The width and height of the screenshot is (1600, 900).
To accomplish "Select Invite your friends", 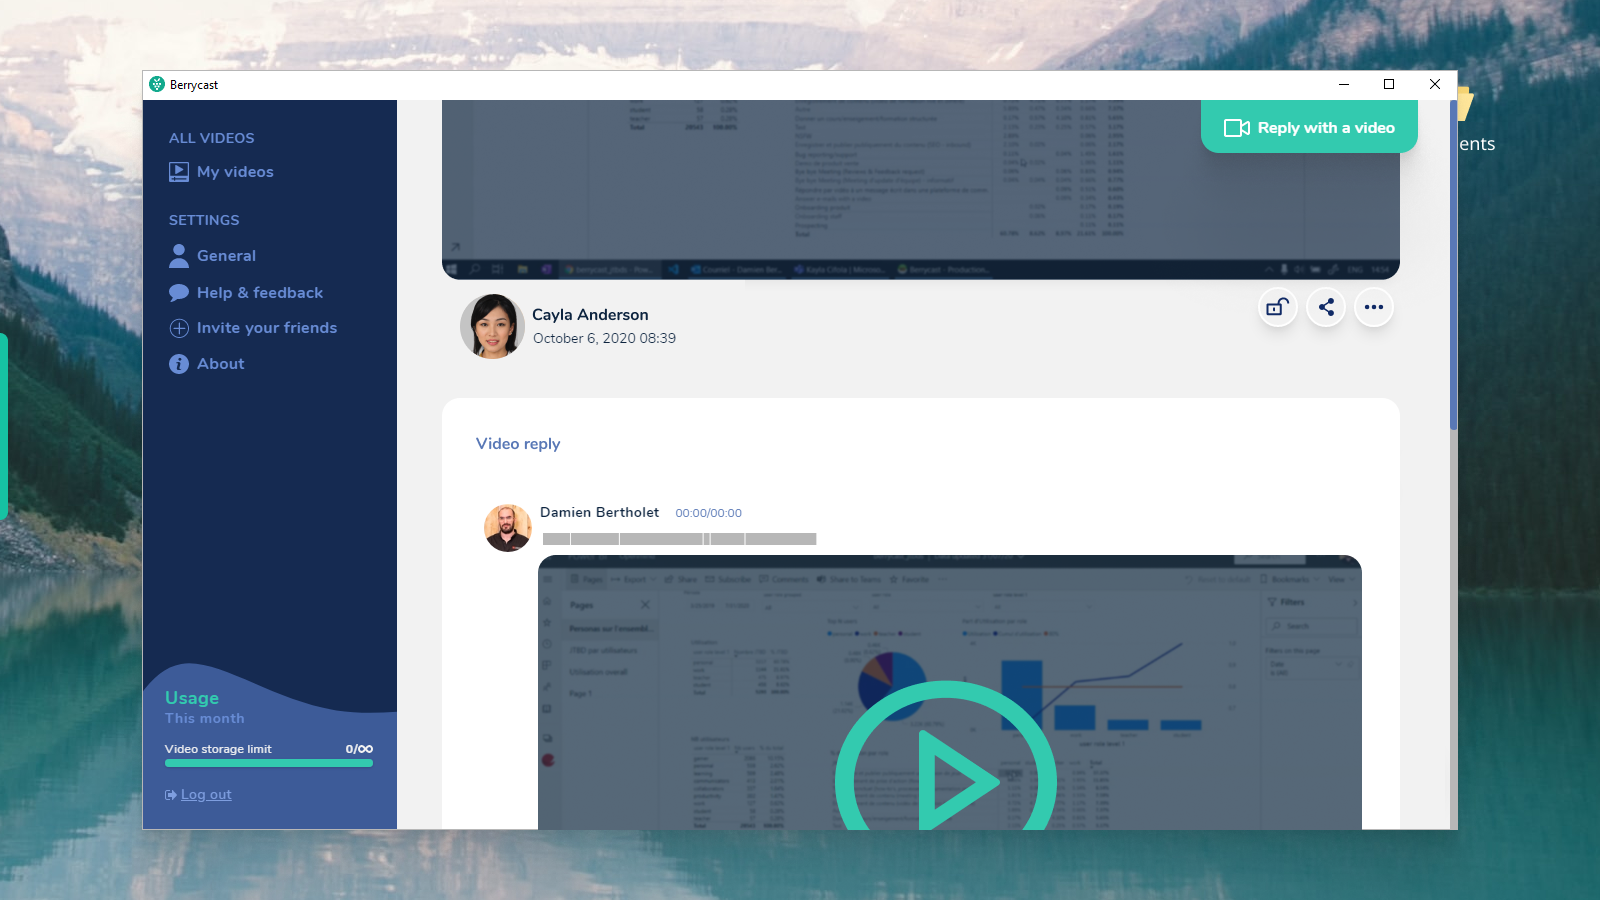I will tap(267, 328).
